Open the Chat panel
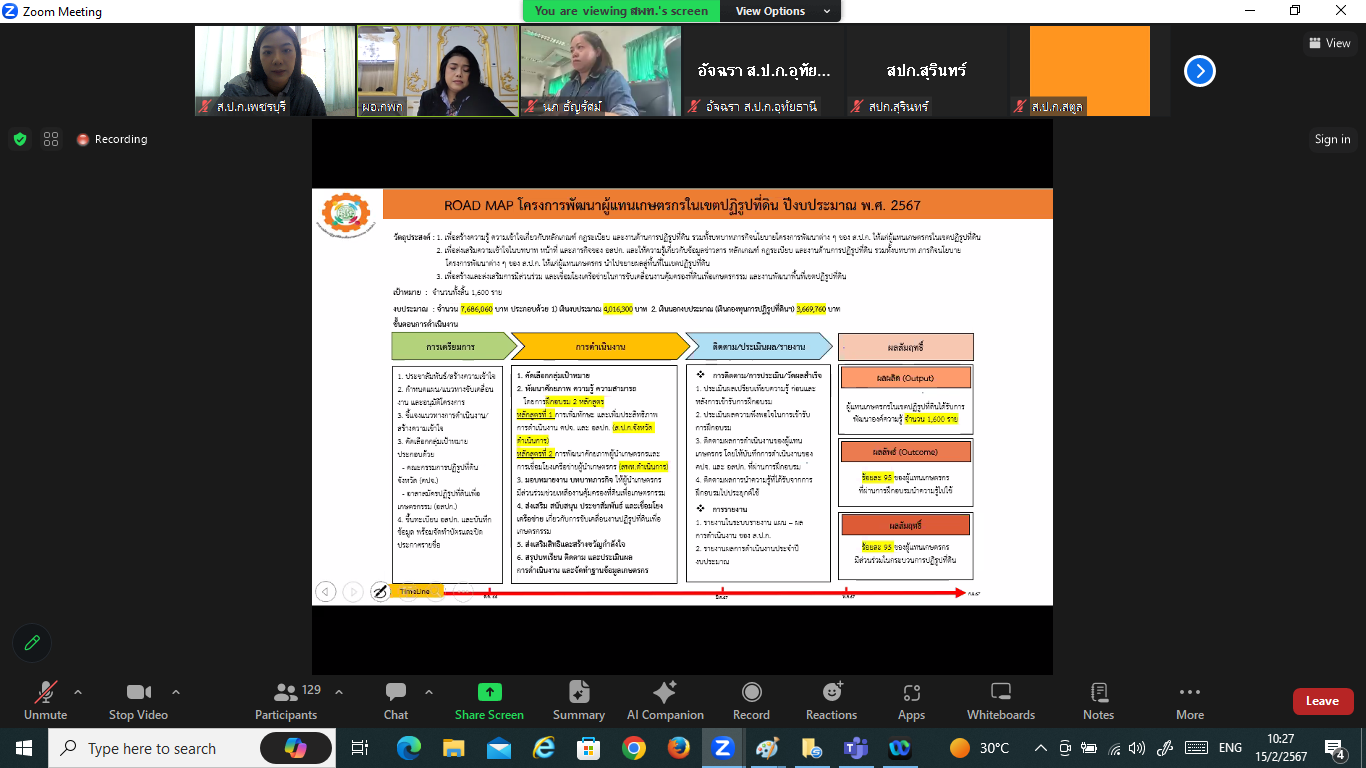1366x768 pixels. pos(396,700)
